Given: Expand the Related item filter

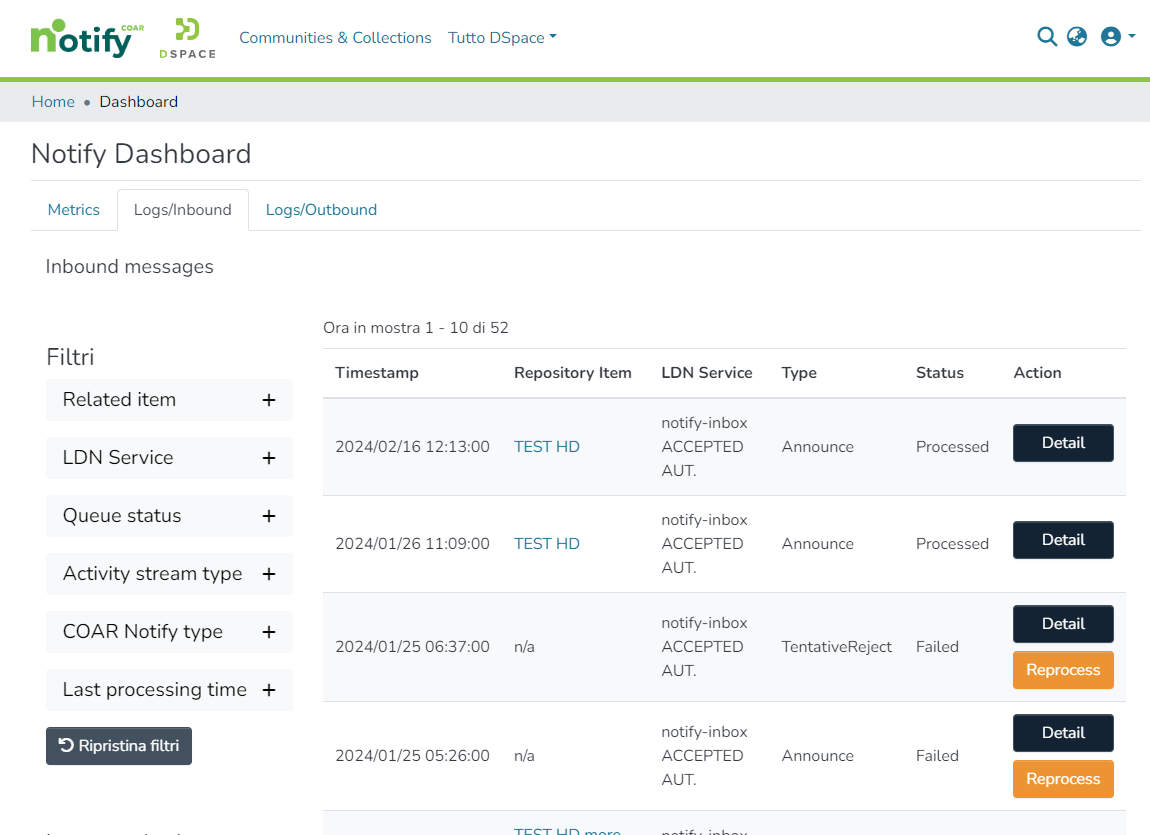Looking at the screenshot, I should 268,400.
